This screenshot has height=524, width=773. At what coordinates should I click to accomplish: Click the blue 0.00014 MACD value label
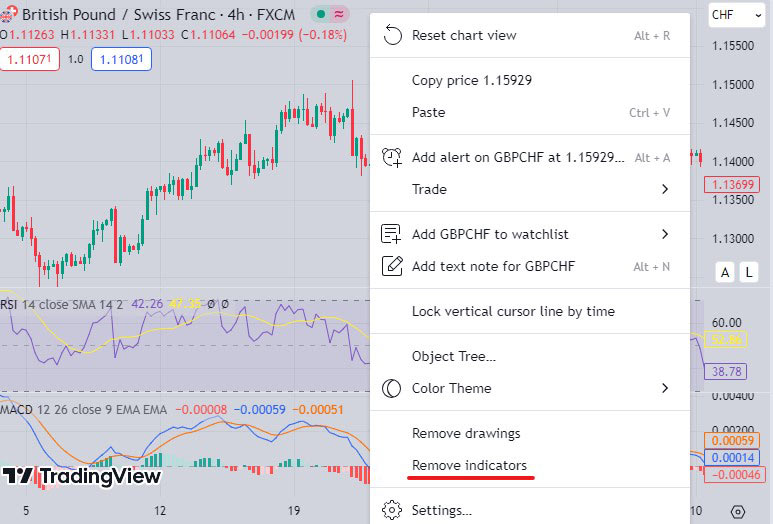pos(733,457)
